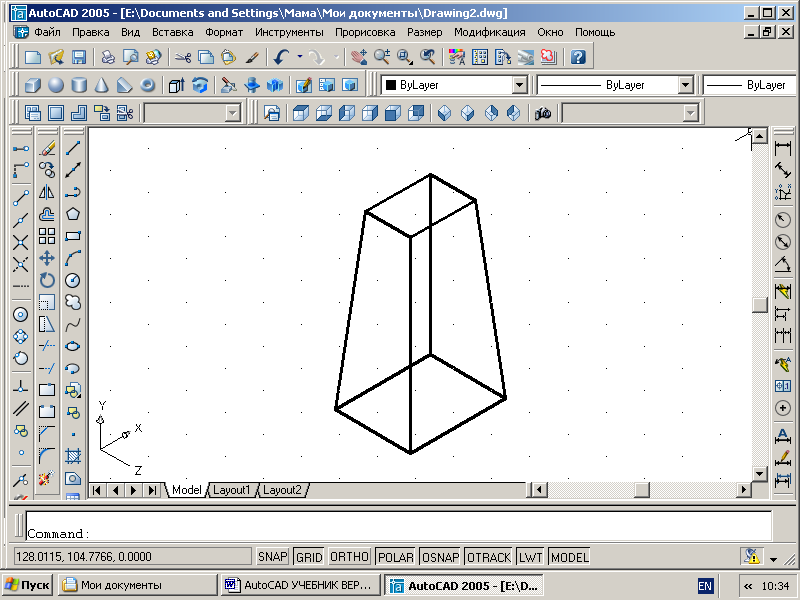Select the Rotate tool
The height and width of the screenshot is (600, 800).
pos(47,280)
